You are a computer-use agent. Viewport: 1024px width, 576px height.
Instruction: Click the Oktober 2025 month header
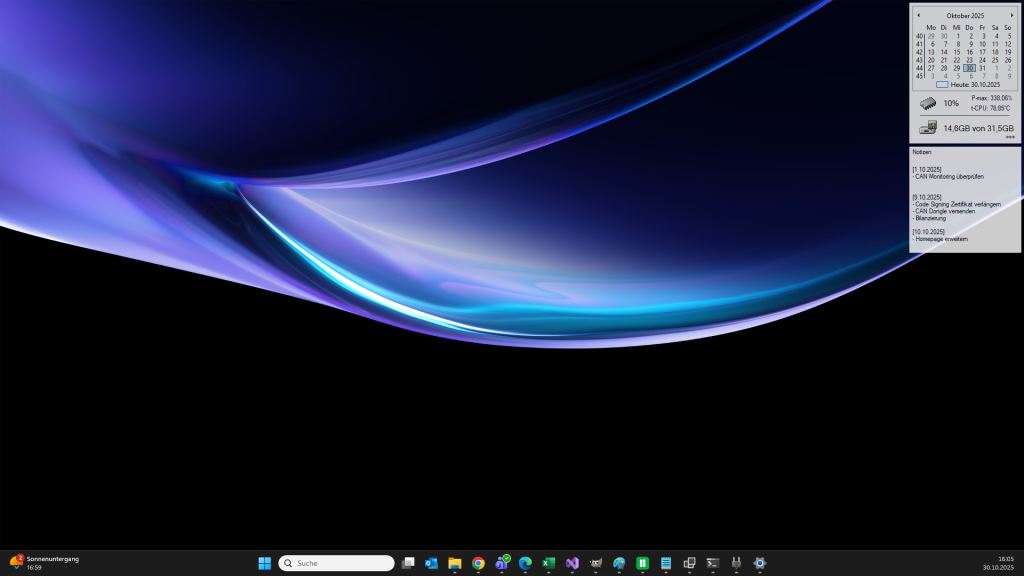[x=965, y=15]
